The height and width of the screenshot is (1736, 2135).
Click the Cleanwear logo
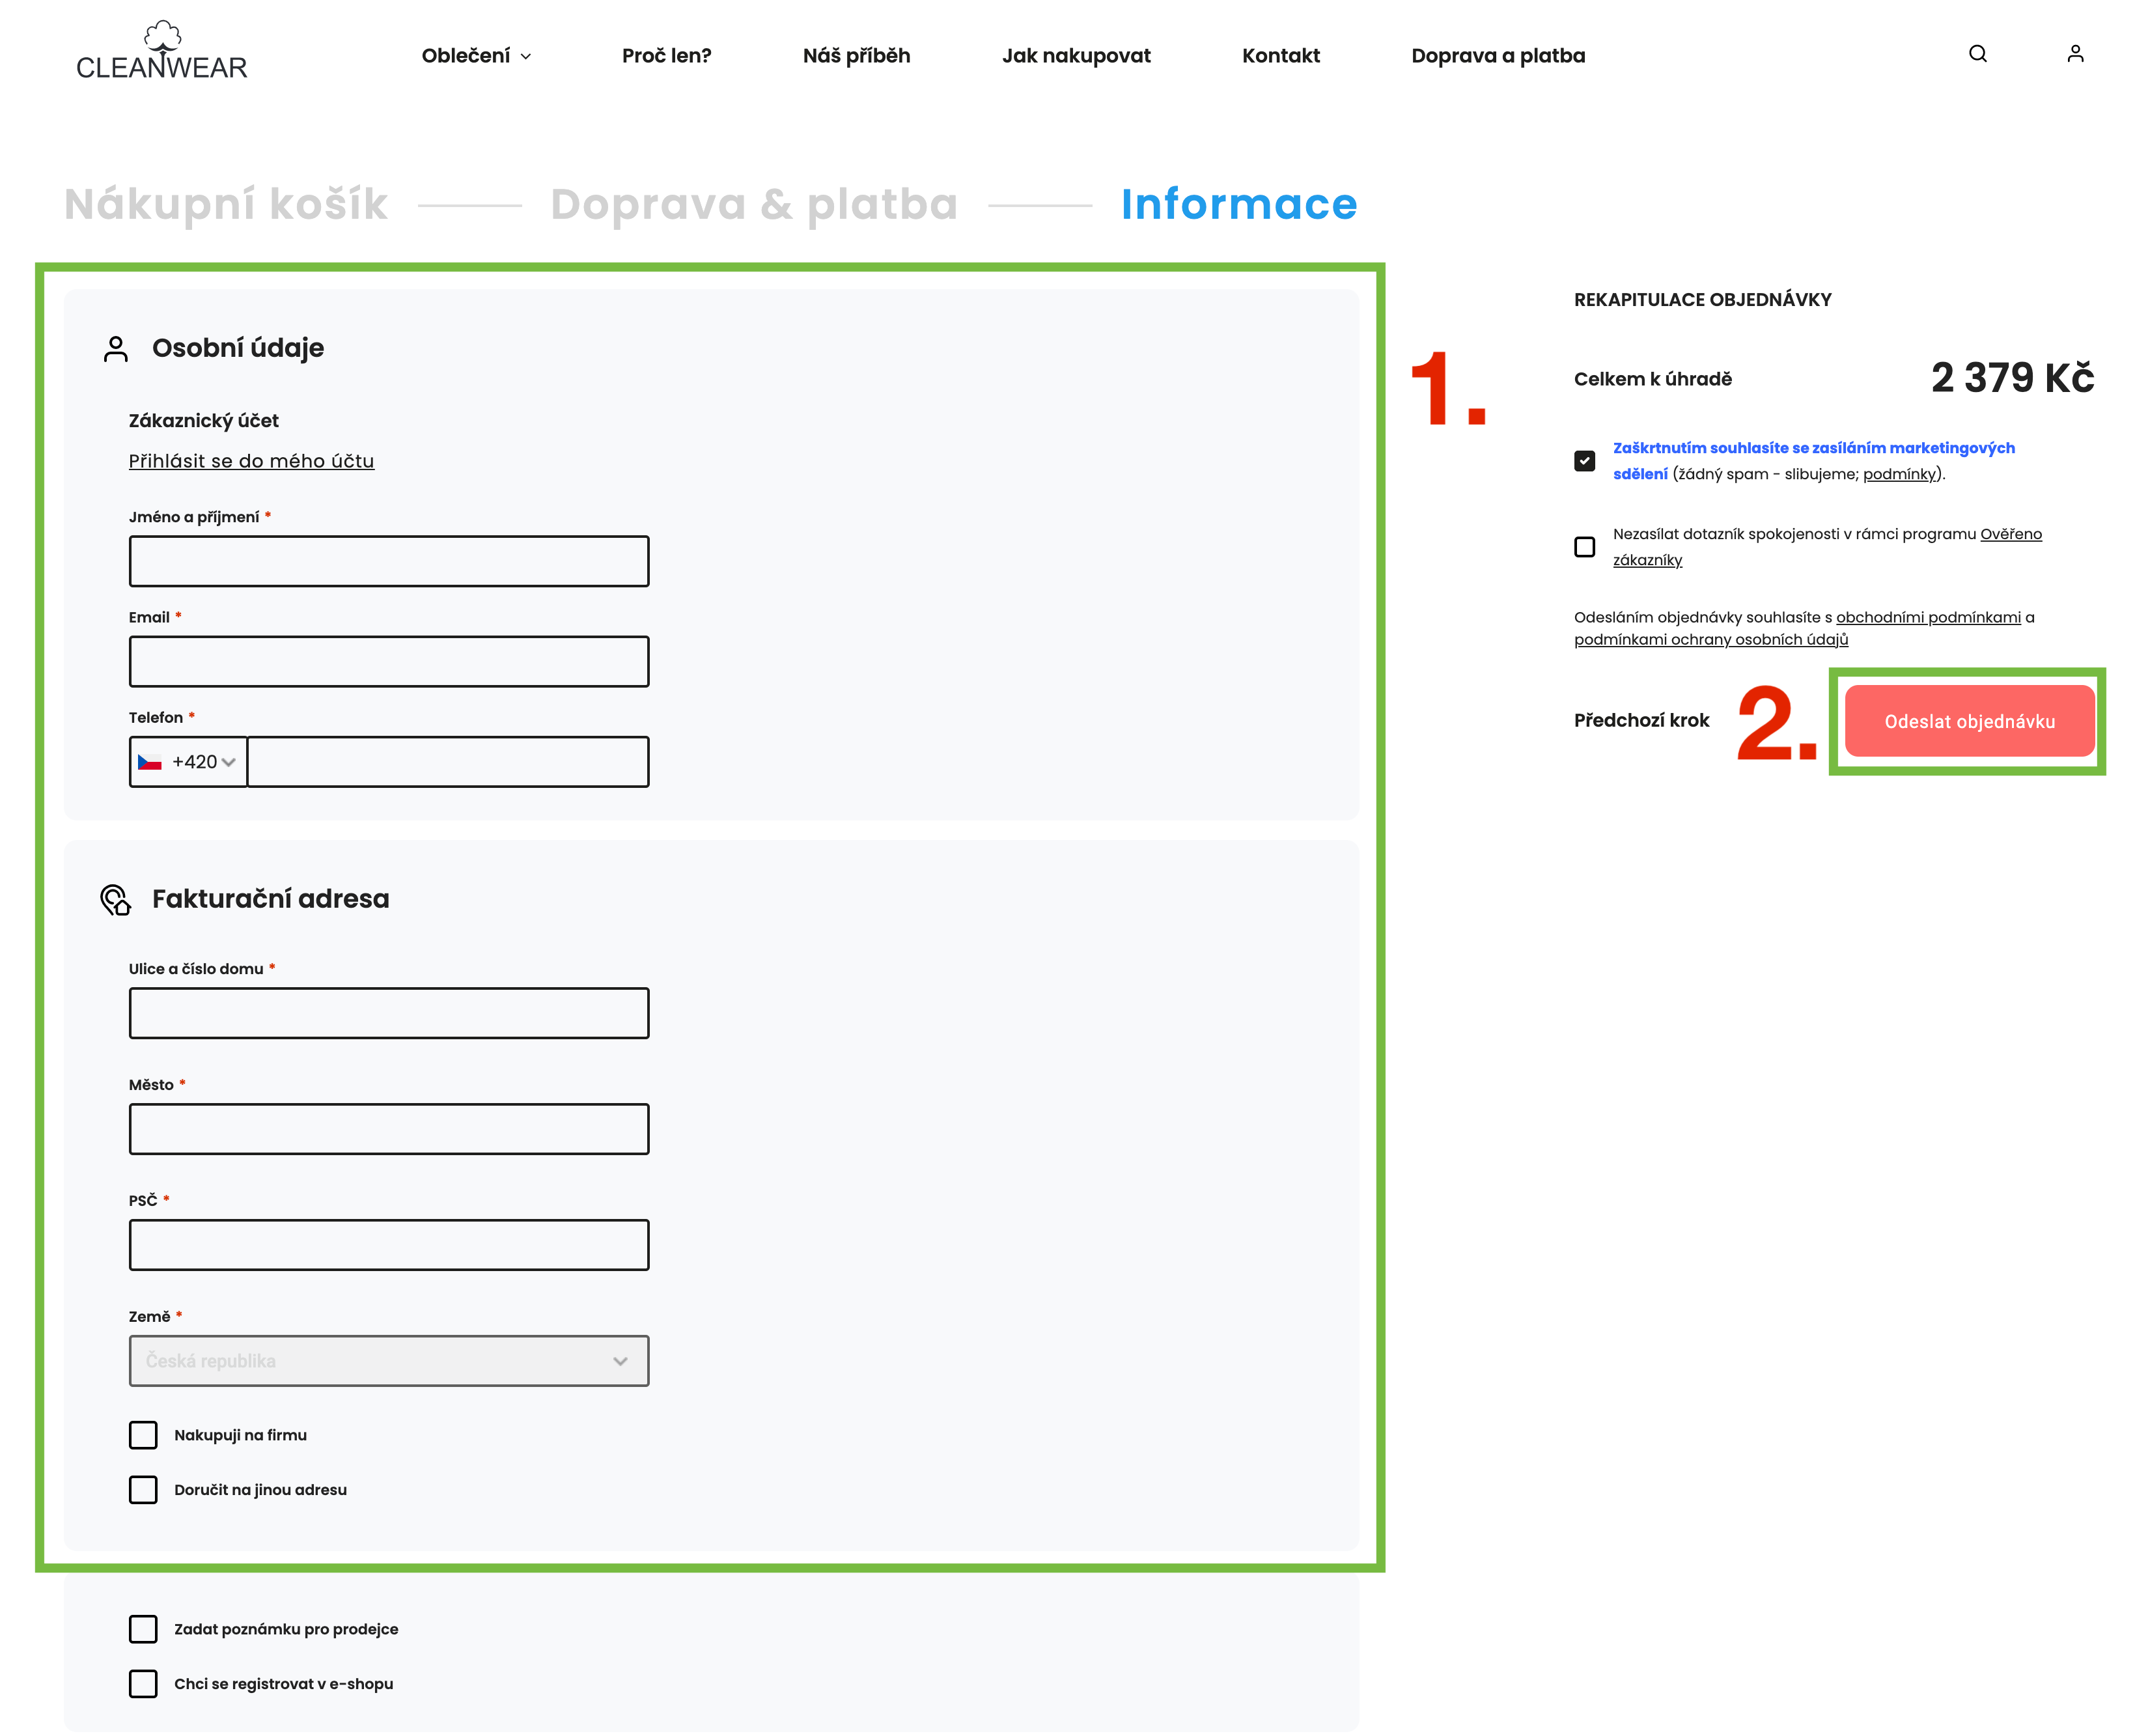coord(161,52)
